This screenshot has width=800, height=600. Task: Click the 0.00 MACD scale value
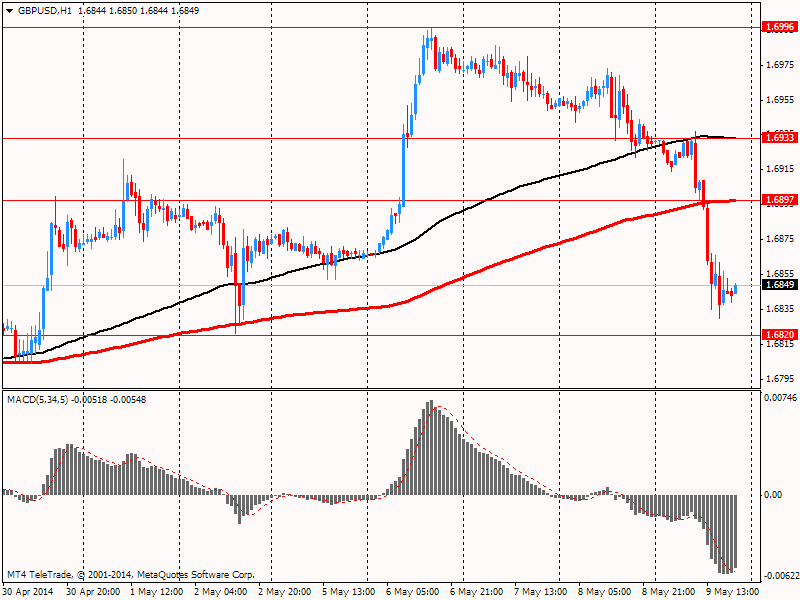pyautogui.click(x=773, y=494)
